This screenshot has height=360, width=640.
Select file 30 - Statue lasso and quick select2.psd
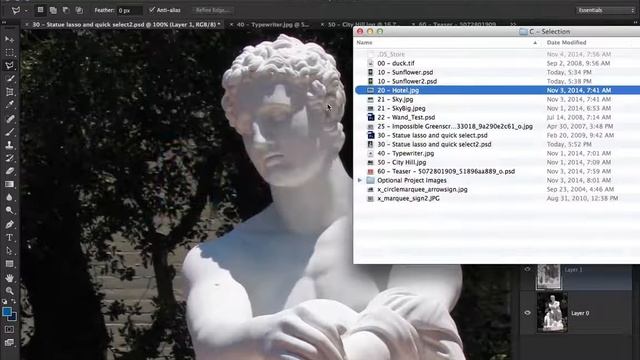[434, 144]
